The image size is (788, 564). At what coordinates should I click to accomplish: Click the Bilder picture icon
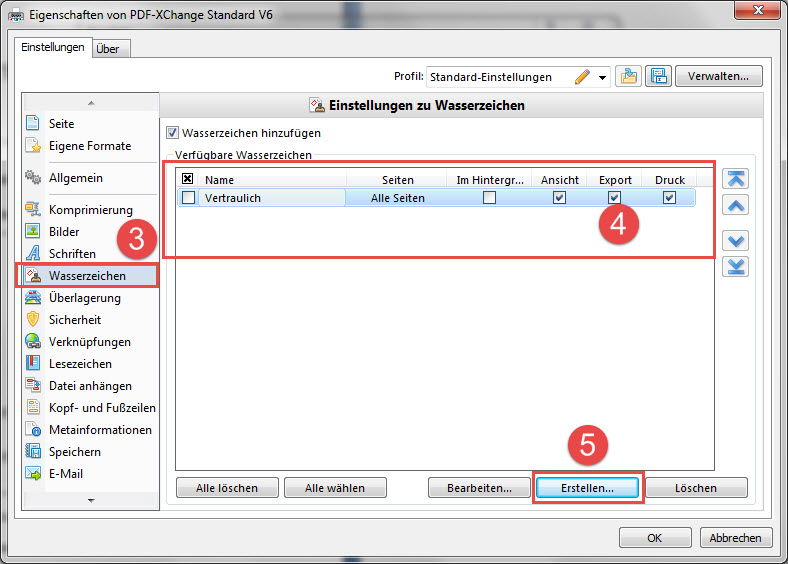pyautogui.click(x=33, y=231)
